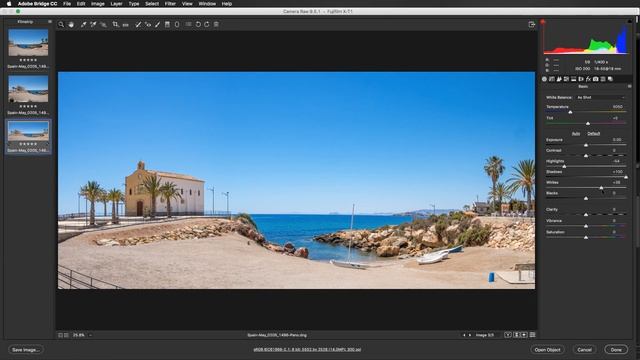640x360 pixels.
Task: Select the Adjustment Brush tool
Action: pyautogui.click(x=158, y=24)
